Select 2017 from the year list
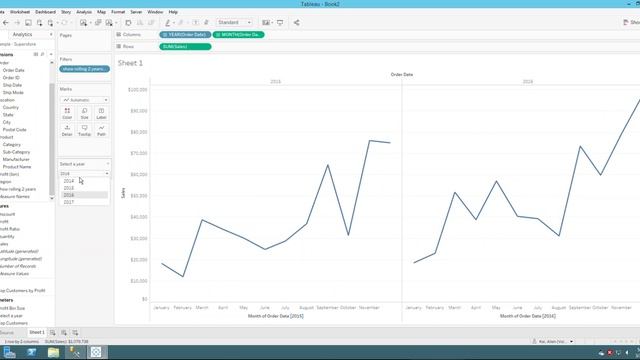The width and height of the screenshot is (640, 360). click(x=84, y=202)
